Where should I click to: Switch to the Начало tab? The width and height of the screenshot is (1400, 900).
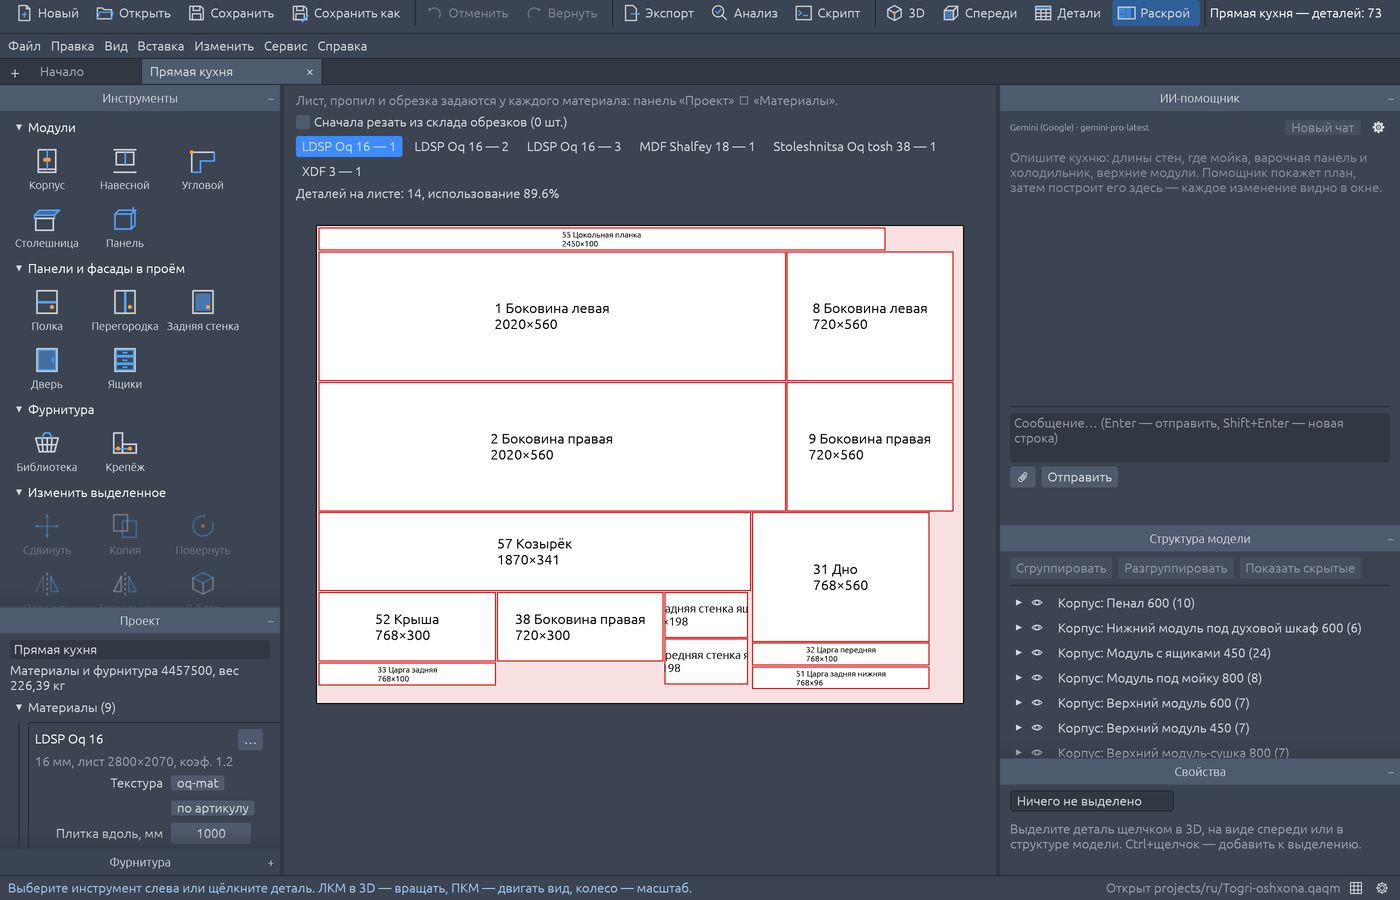(62, 72)
